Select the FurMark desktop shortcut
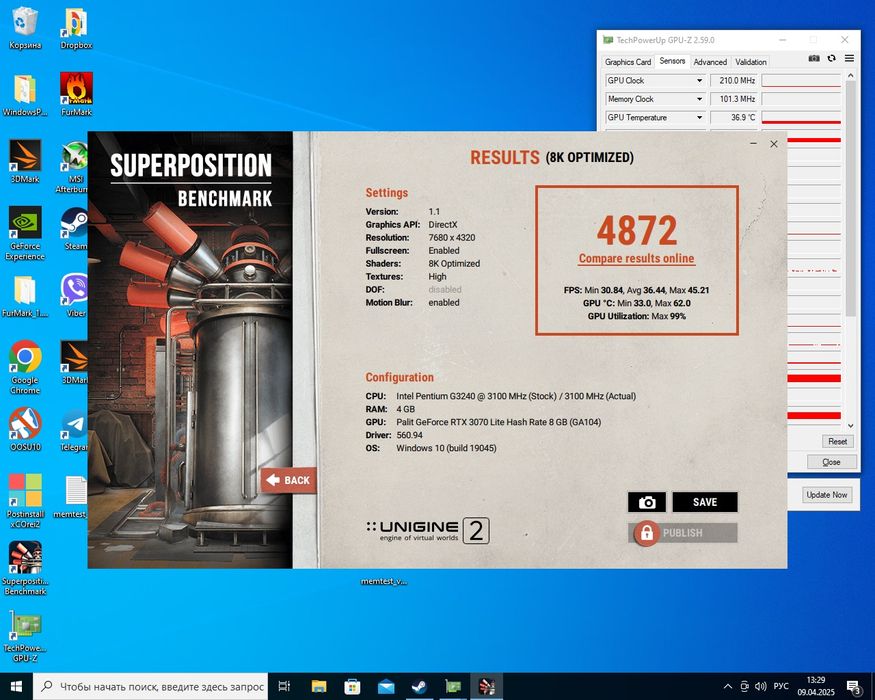The image size is (875, 700). click(76, 94)
